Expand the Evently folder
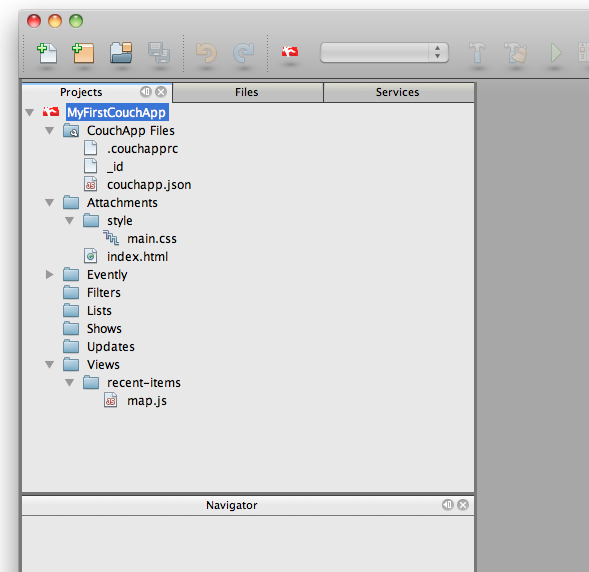 coord(49,275)
